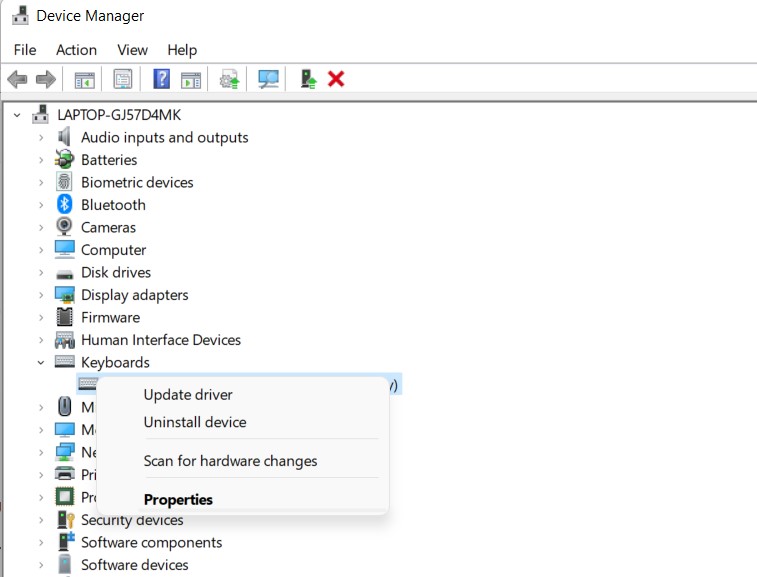Open the View menu
Image resolution: width=757 pixels, height=577 pixels.
tap(132, 50)
